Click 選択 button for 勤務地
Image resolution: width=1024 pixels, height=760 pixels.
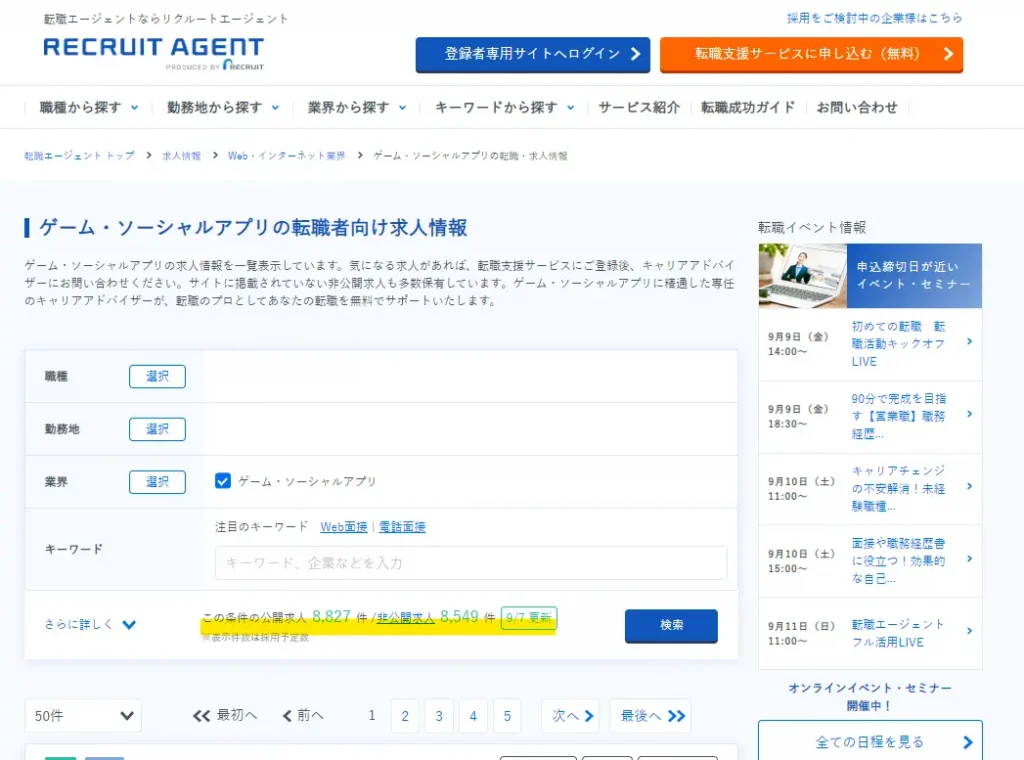pos(157,429)
